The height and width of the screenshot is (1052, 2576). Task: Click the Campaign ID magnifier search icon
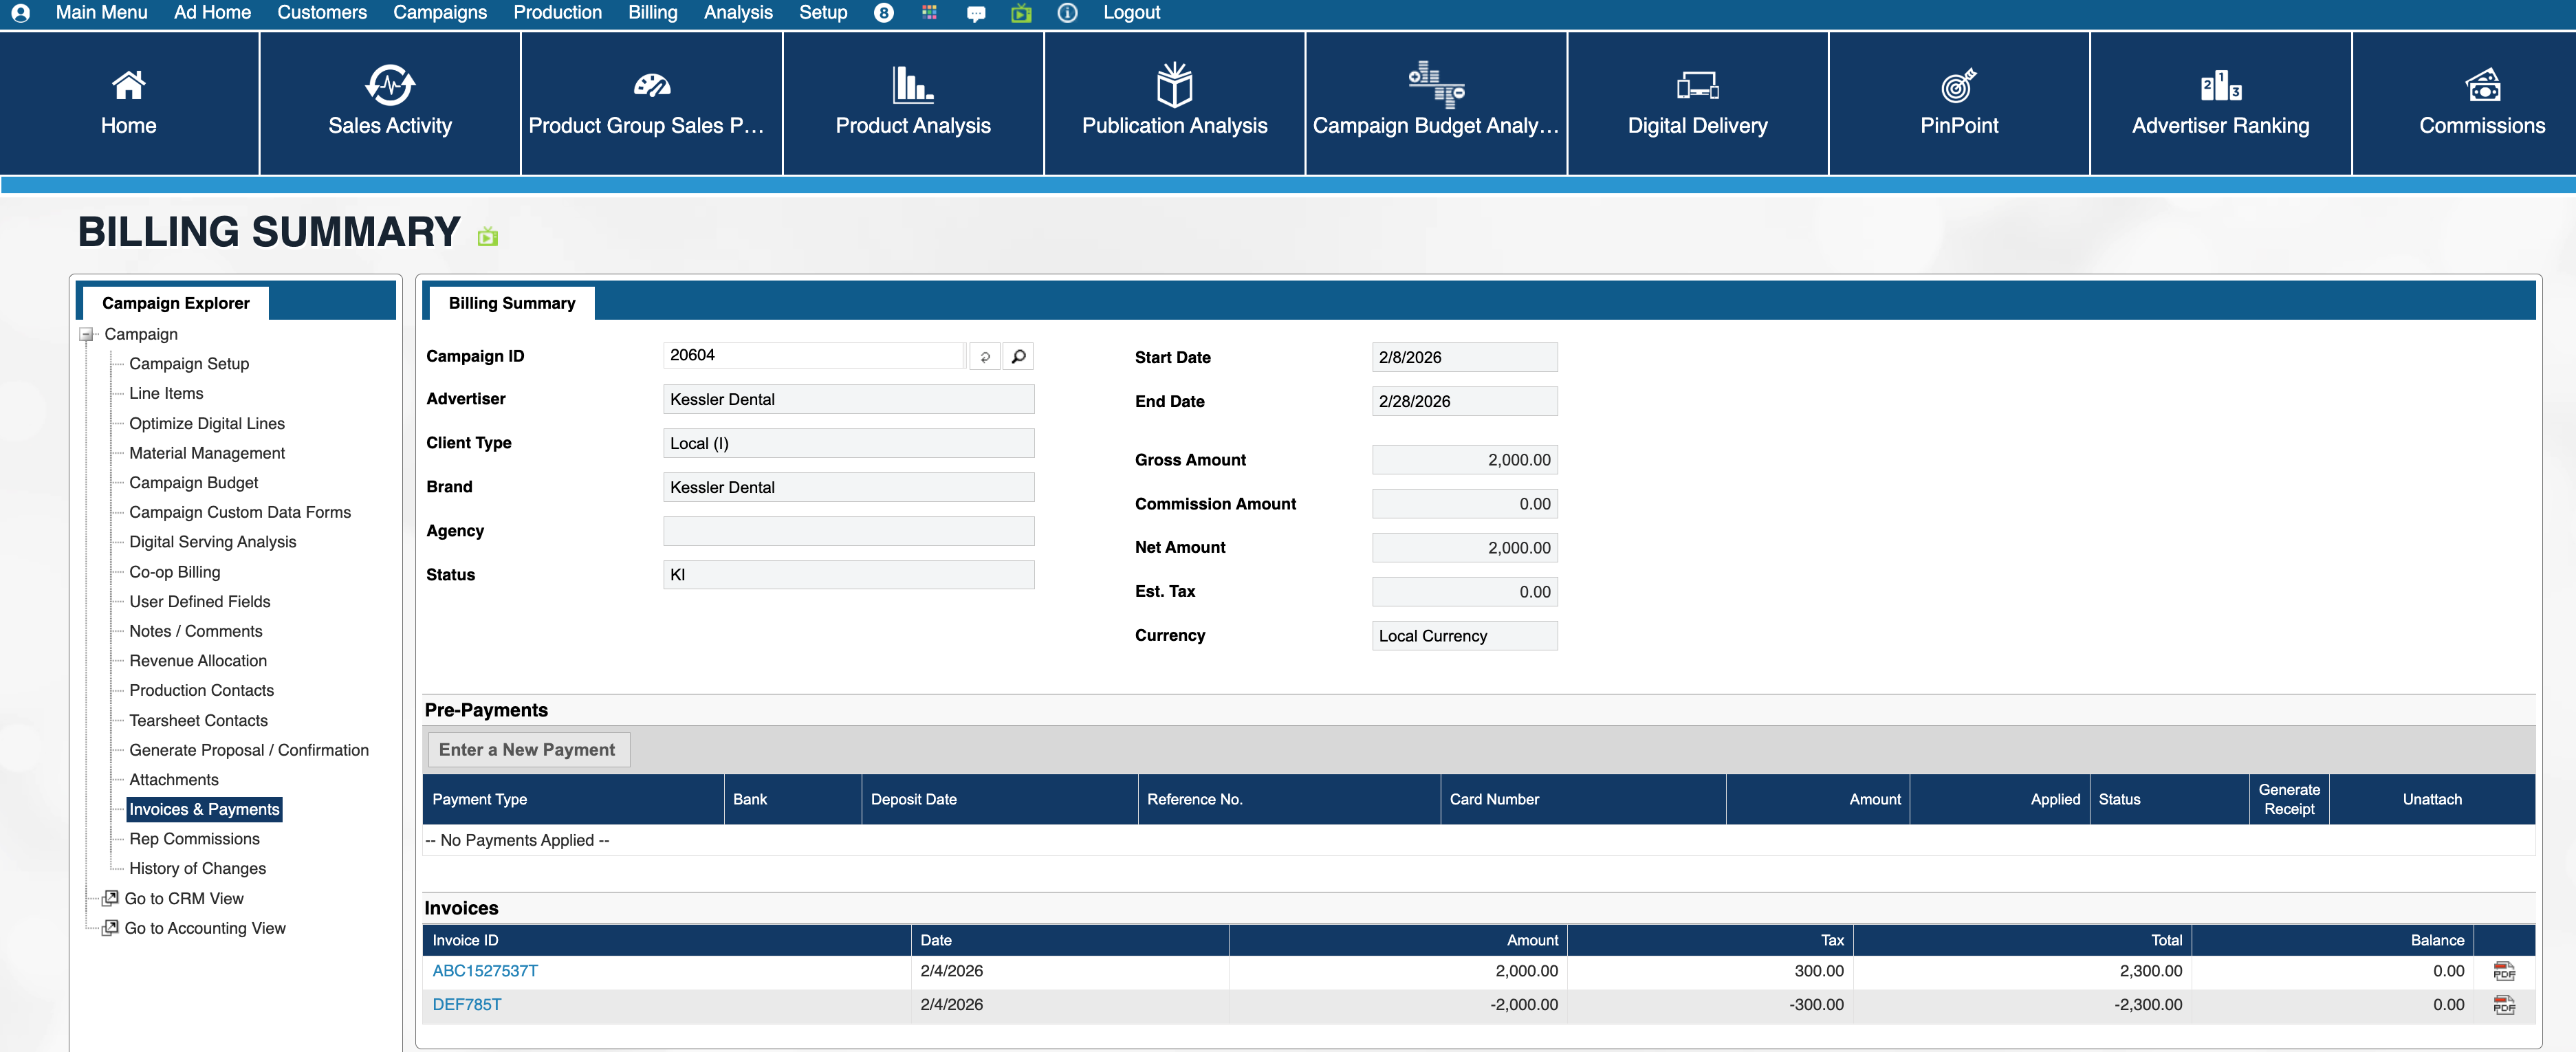pyautogui.click(x=1018, y=356)
